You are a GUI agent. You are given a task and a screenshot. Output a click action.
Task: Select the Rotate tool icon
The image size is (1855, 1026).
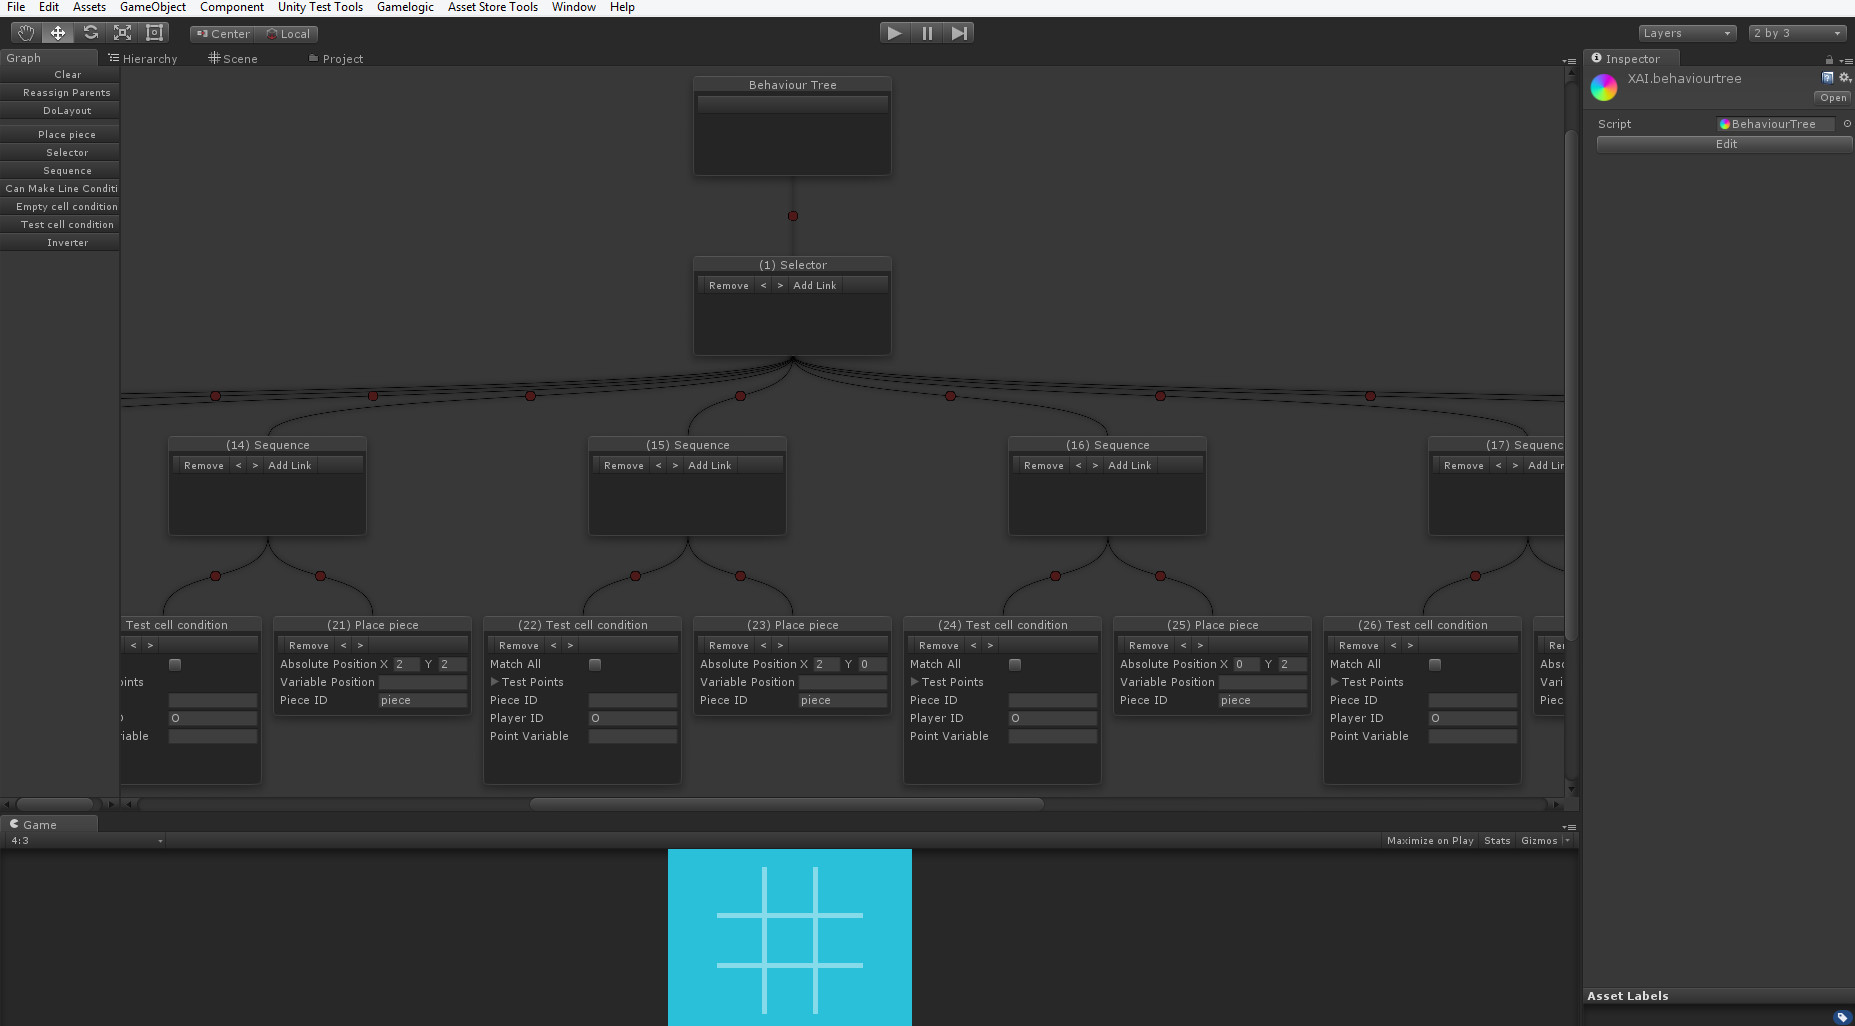pos(90,33)
